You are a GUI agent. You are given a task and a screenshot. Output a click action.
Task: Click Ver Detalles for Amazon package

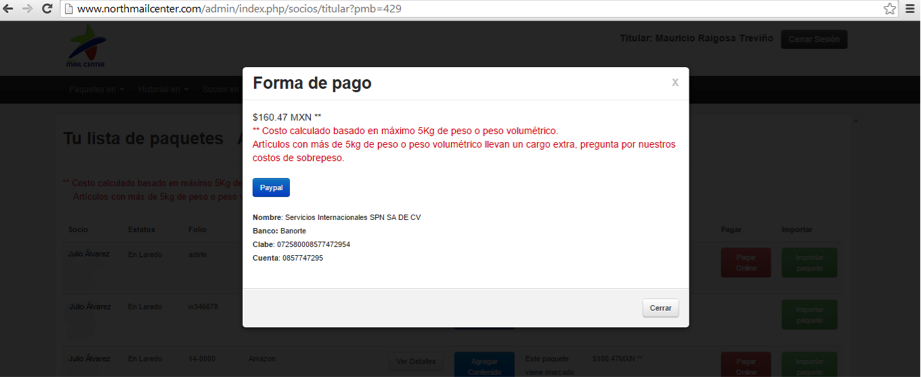[416, 362]
